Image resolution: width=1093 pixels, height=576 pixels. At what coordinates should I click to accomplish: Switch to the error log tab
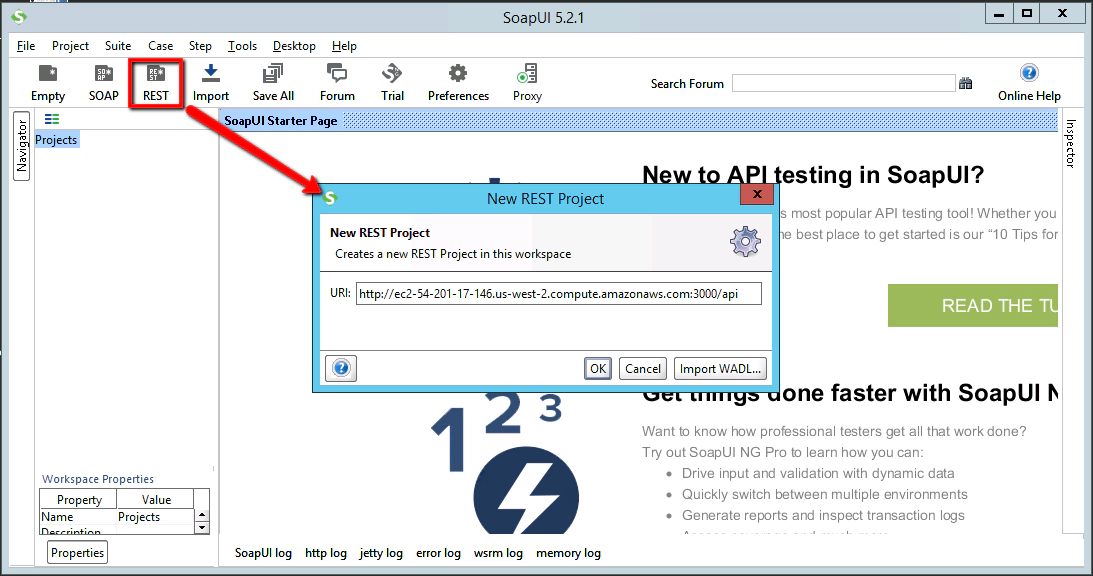click(x=438, y=552)
